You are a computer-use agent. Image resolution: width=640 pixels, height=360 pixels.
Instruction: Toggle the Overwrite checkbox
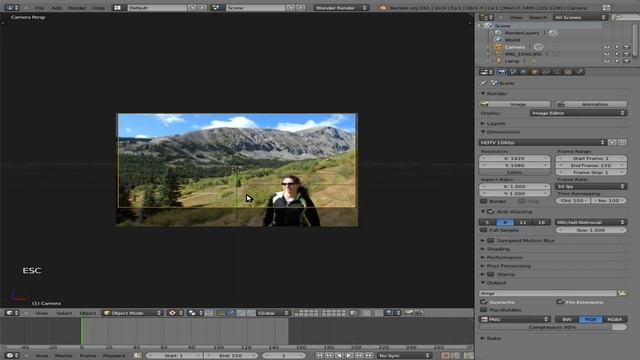[x=484, y=302]
